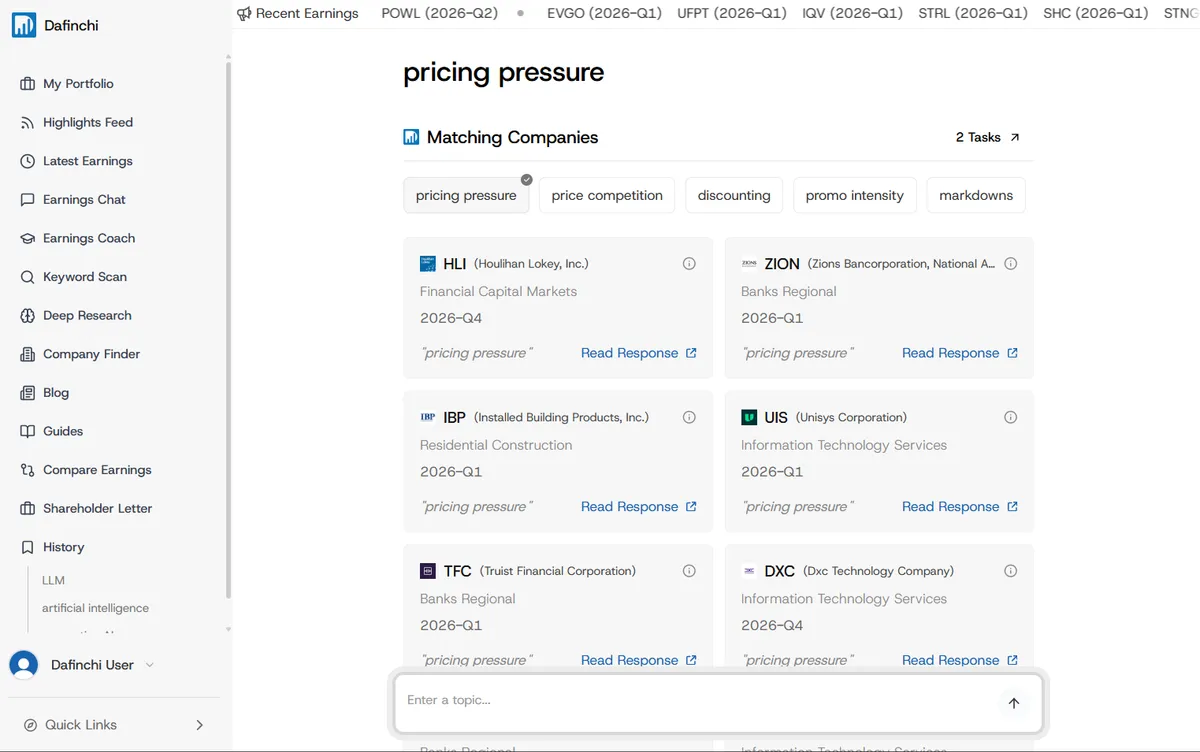Open LLM history entry
Screen dimensions: 1200x752
click(53, 580)
